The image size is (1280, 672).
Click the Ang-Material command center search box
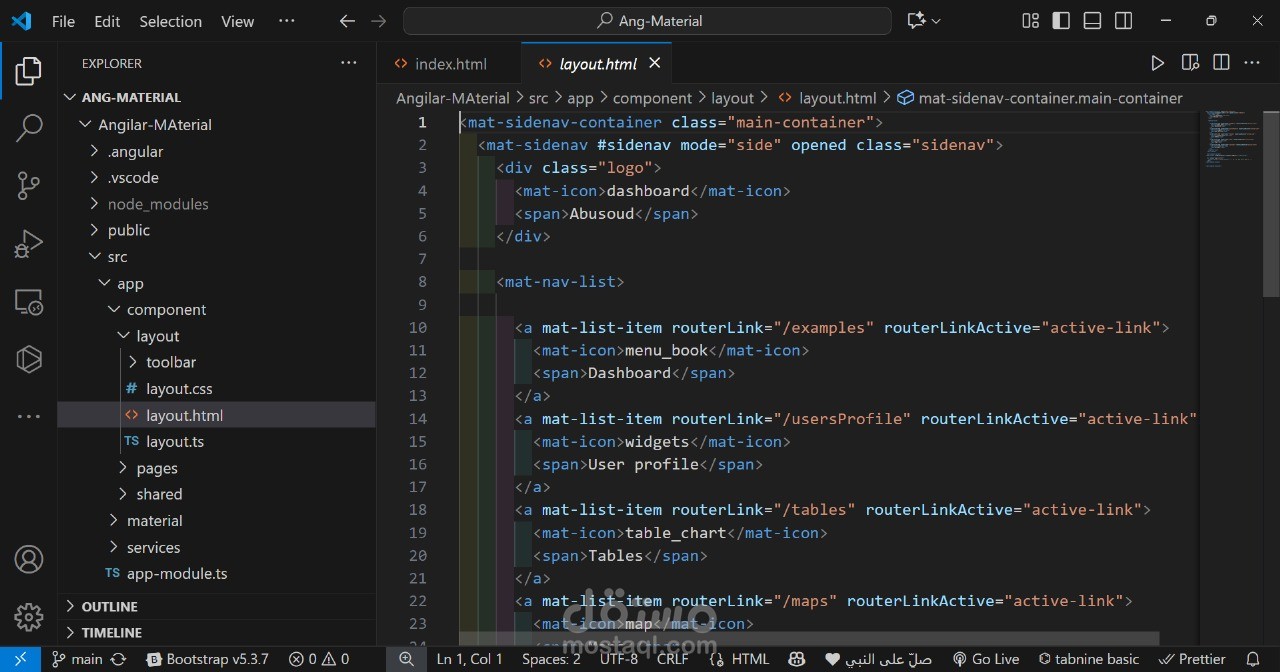click(647, 21)
